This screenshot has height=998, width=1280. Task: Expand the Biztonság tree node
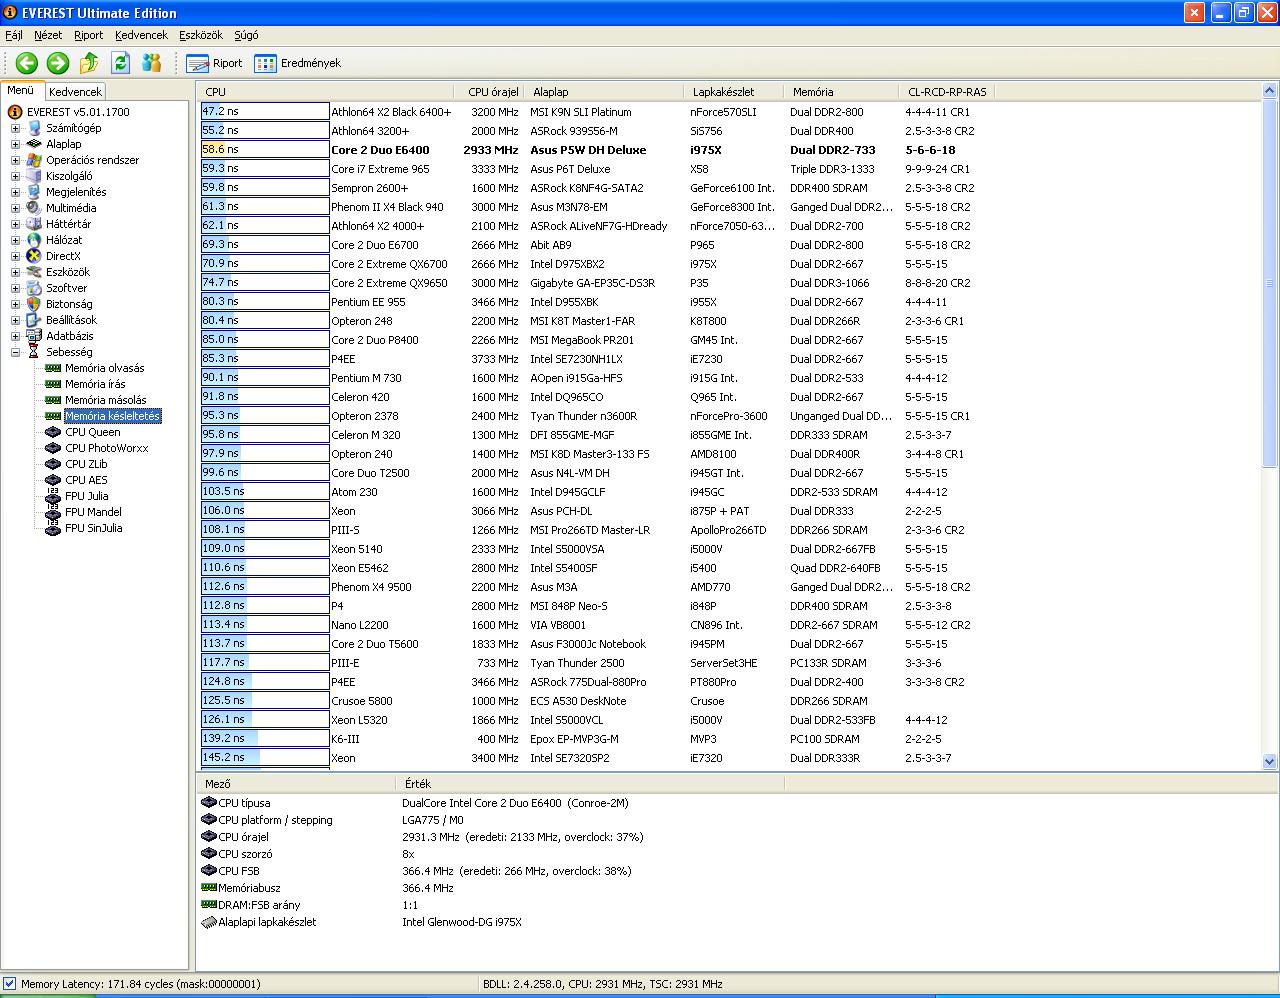click(x=15, y=304)
